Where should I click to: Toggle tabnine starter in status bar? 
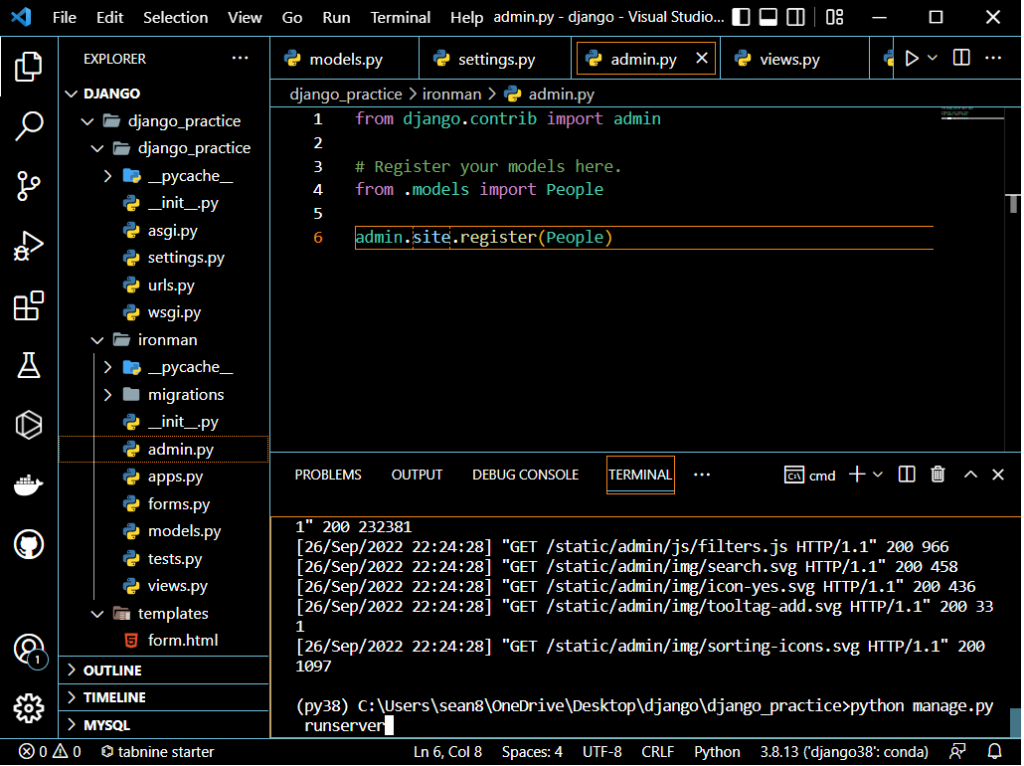156,752
